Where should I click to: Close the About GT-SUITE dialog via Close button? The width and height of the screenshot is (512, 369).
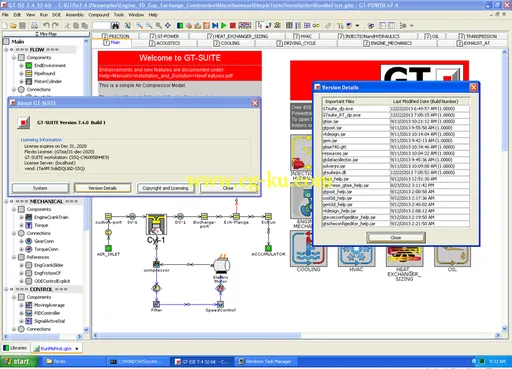[x=229, y=188]
